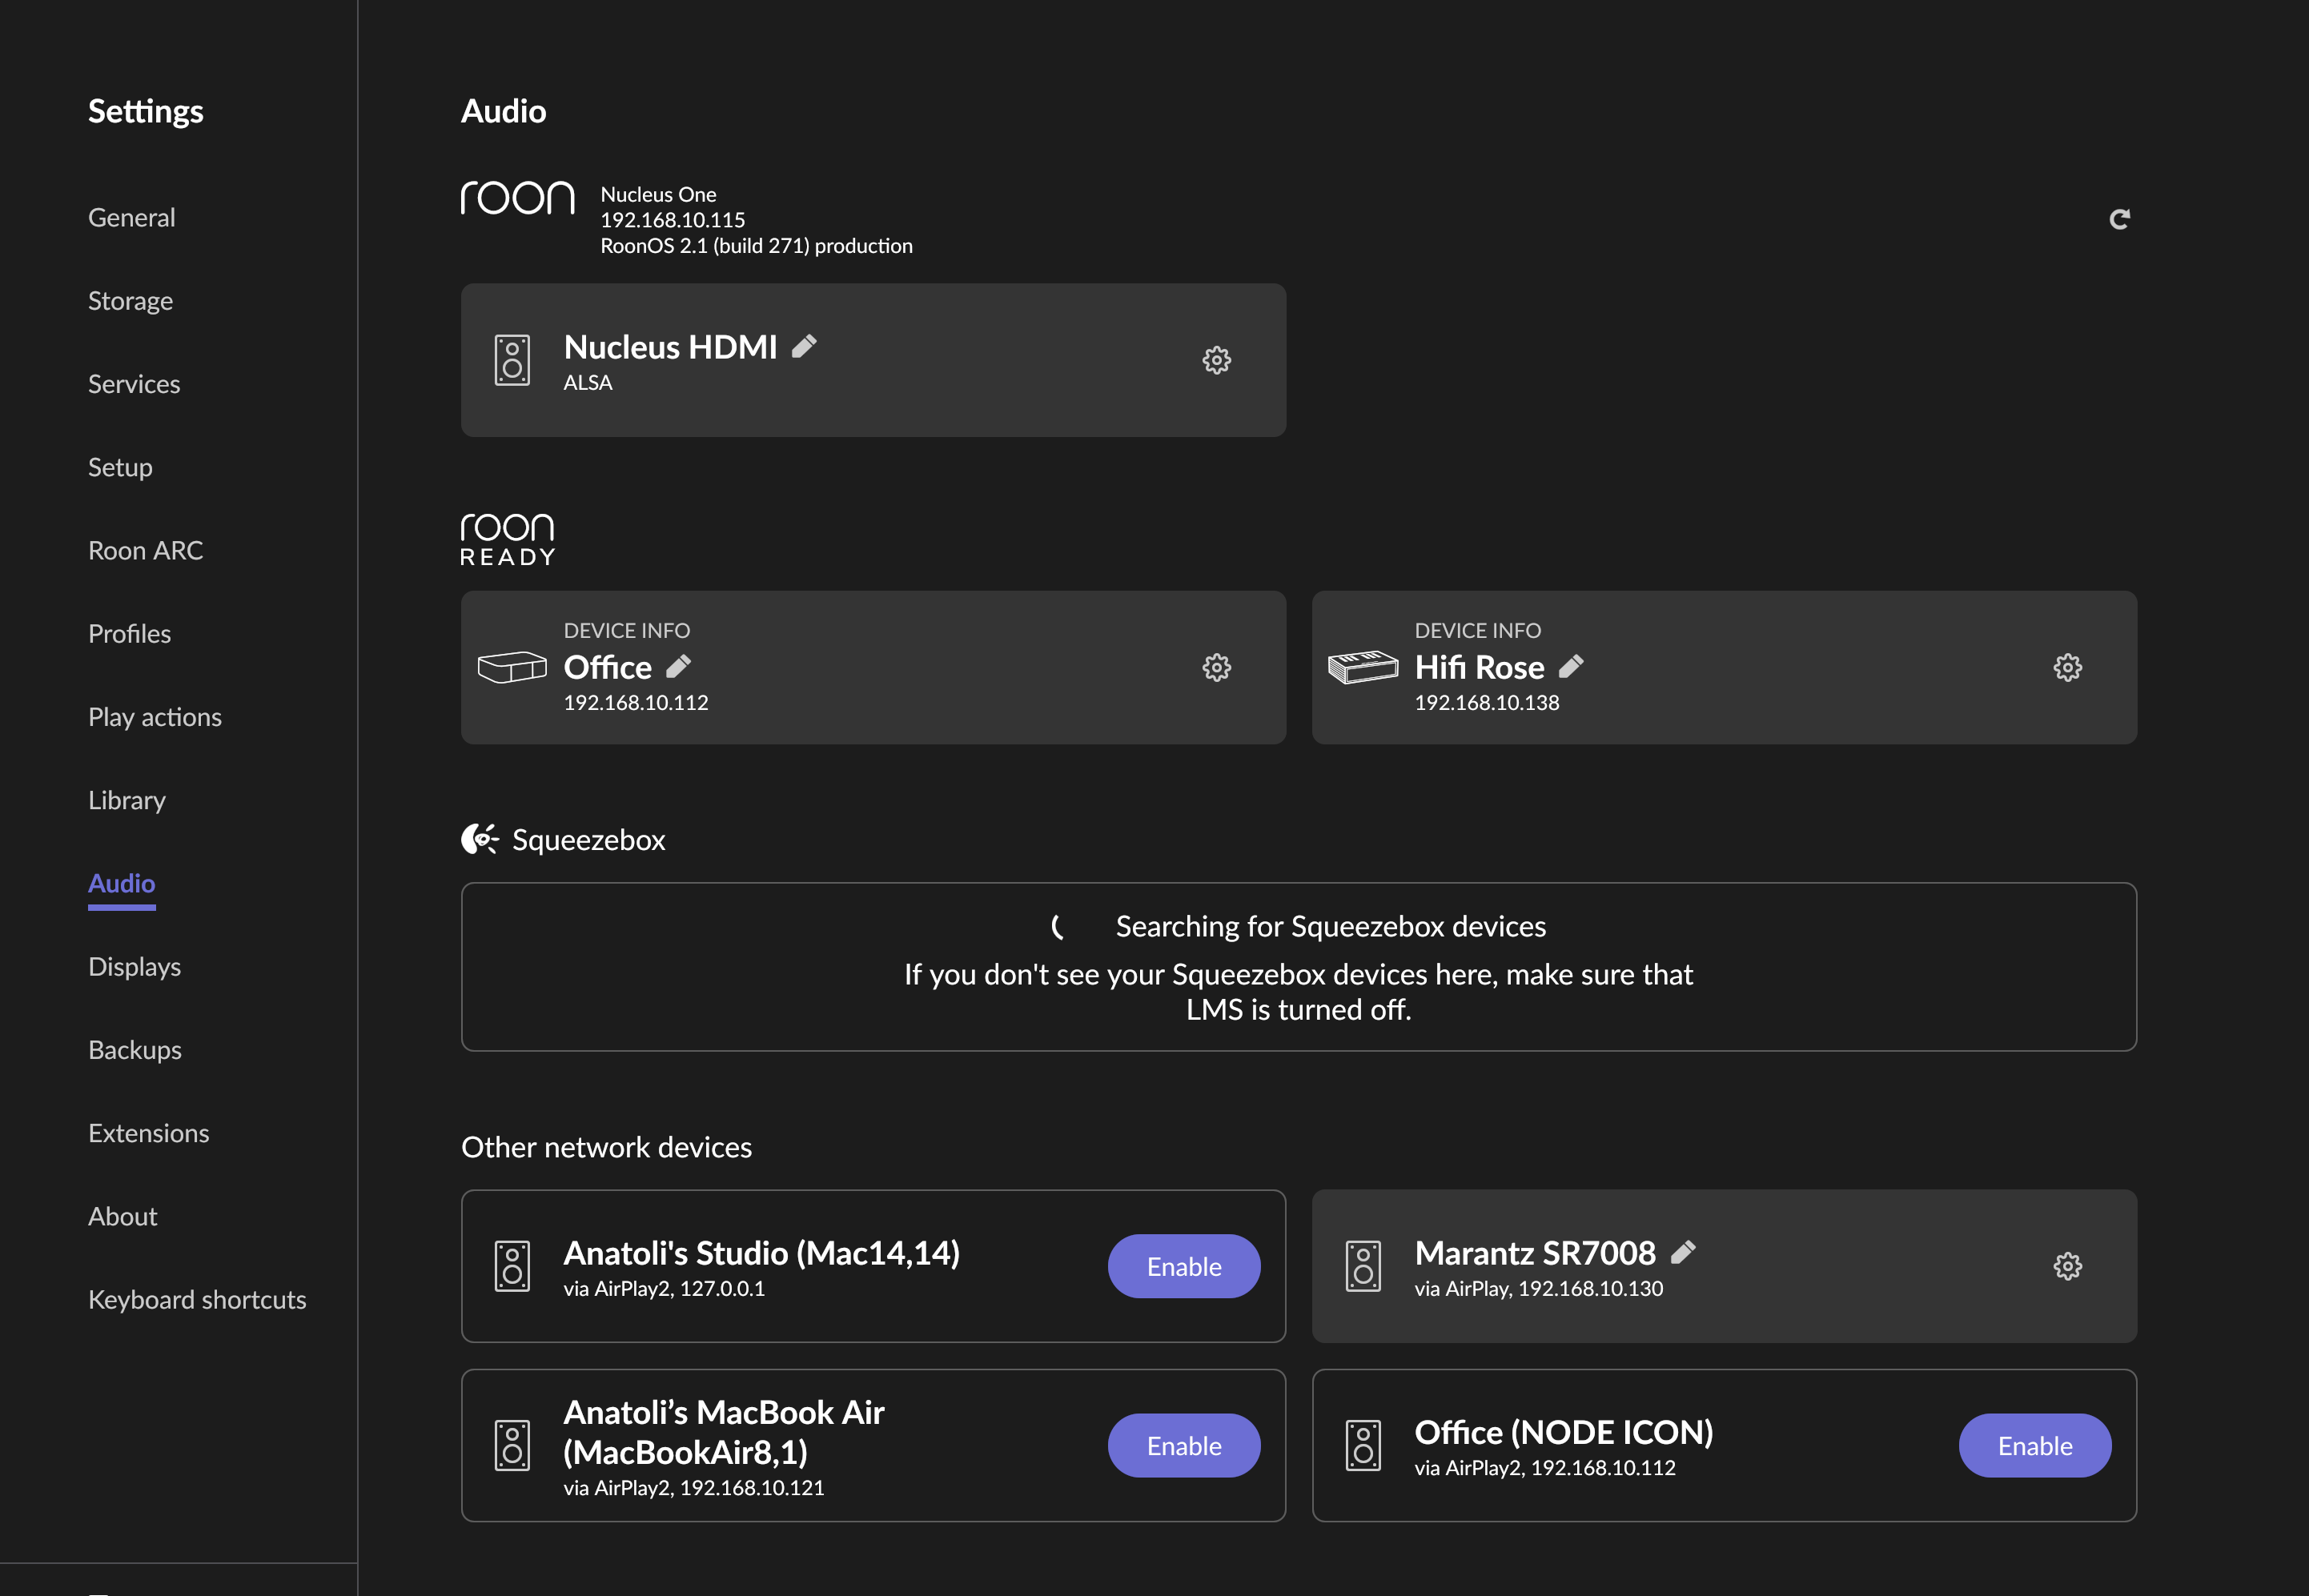Open Nucleus HDMI device settings gear
The image size is (2309, 1596).
coord(1216,360)
